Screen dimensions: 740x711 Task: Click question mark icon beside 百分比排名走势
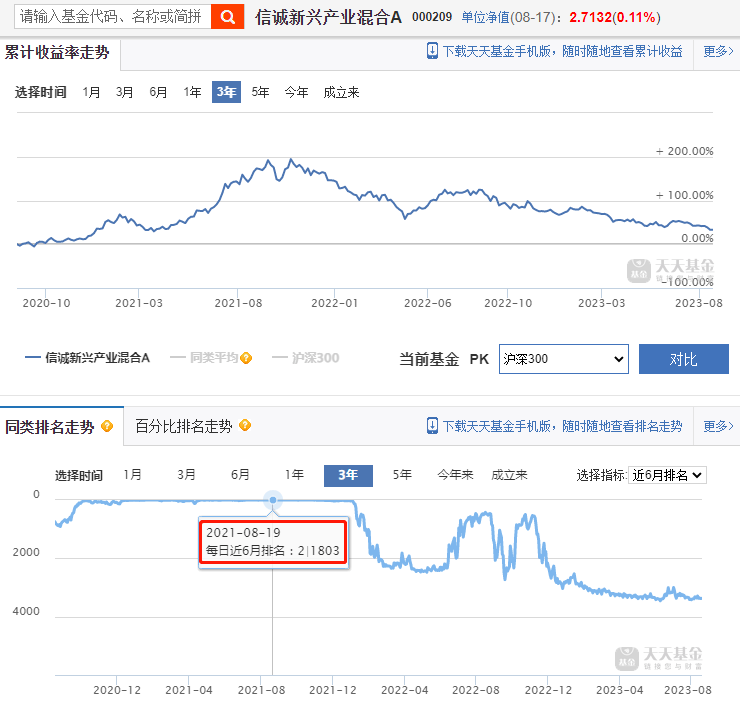[244, 426]
